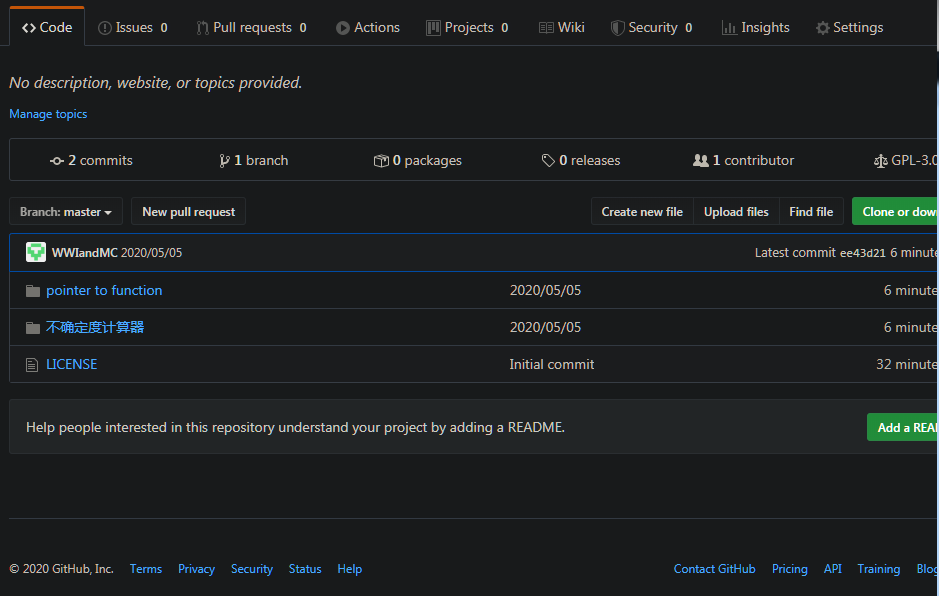The height and width of the screenshot is (596, 939).
Task: Click the license scales icon
Action: (x=880, y=161)
